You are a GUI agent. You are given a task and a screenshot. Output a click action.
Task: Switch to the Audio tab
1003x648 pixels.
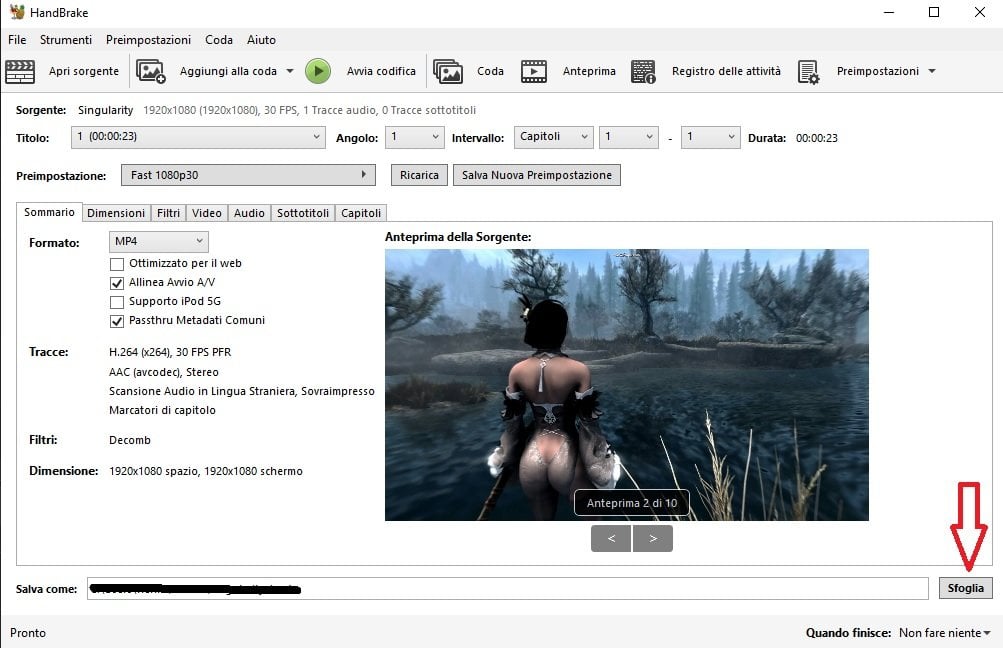point(249,213)
